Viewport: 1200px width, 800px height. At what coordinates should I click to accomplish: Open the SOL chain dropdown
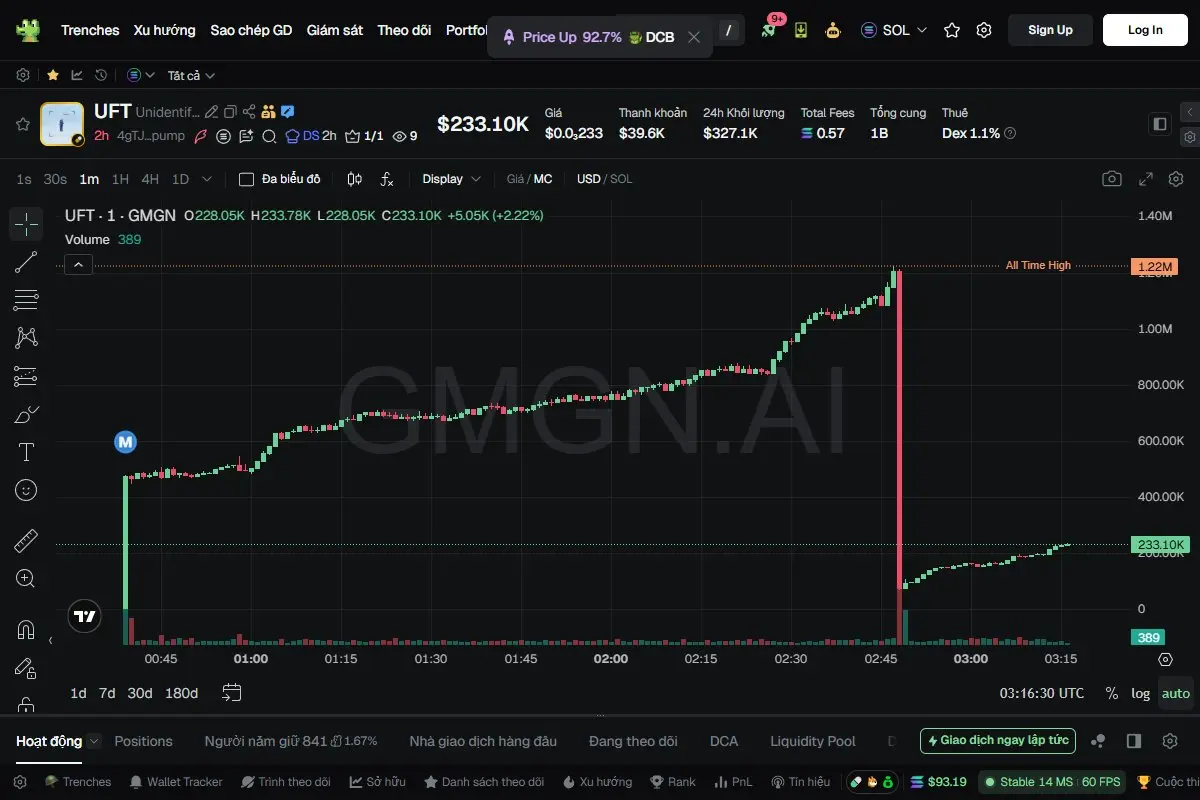(894, 30)
